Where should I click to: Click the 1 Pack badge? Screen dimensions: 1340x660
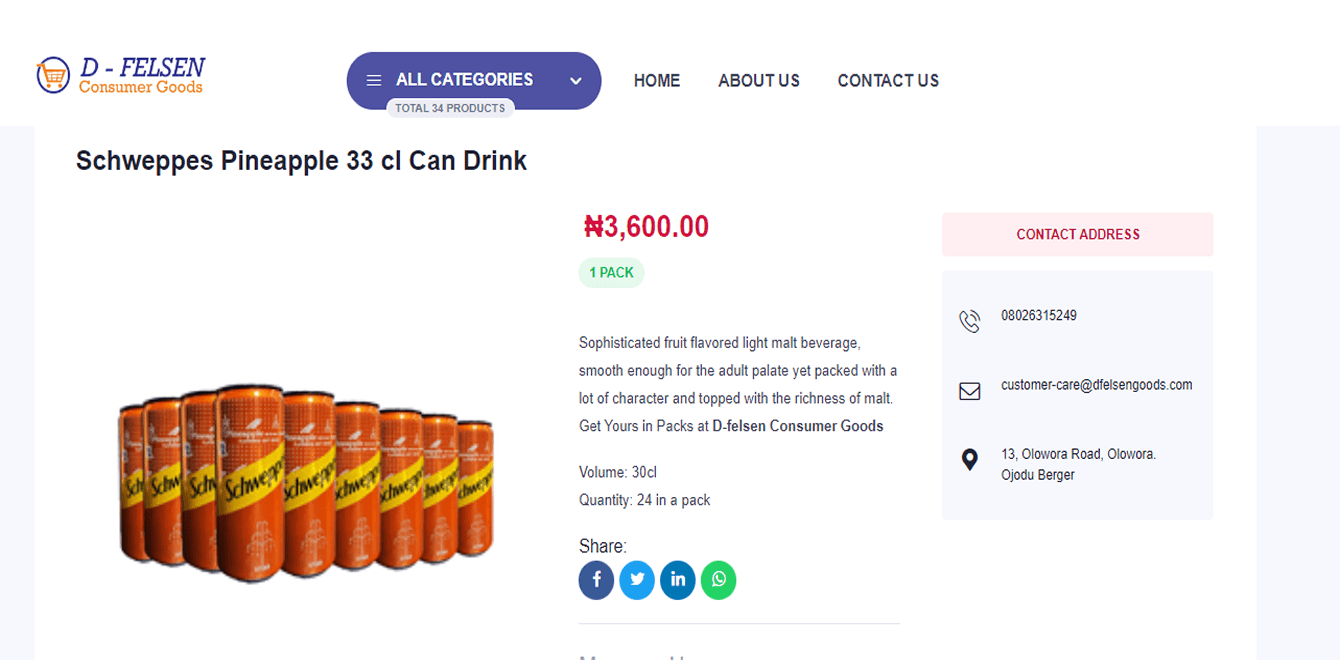[x=611, y=273]
